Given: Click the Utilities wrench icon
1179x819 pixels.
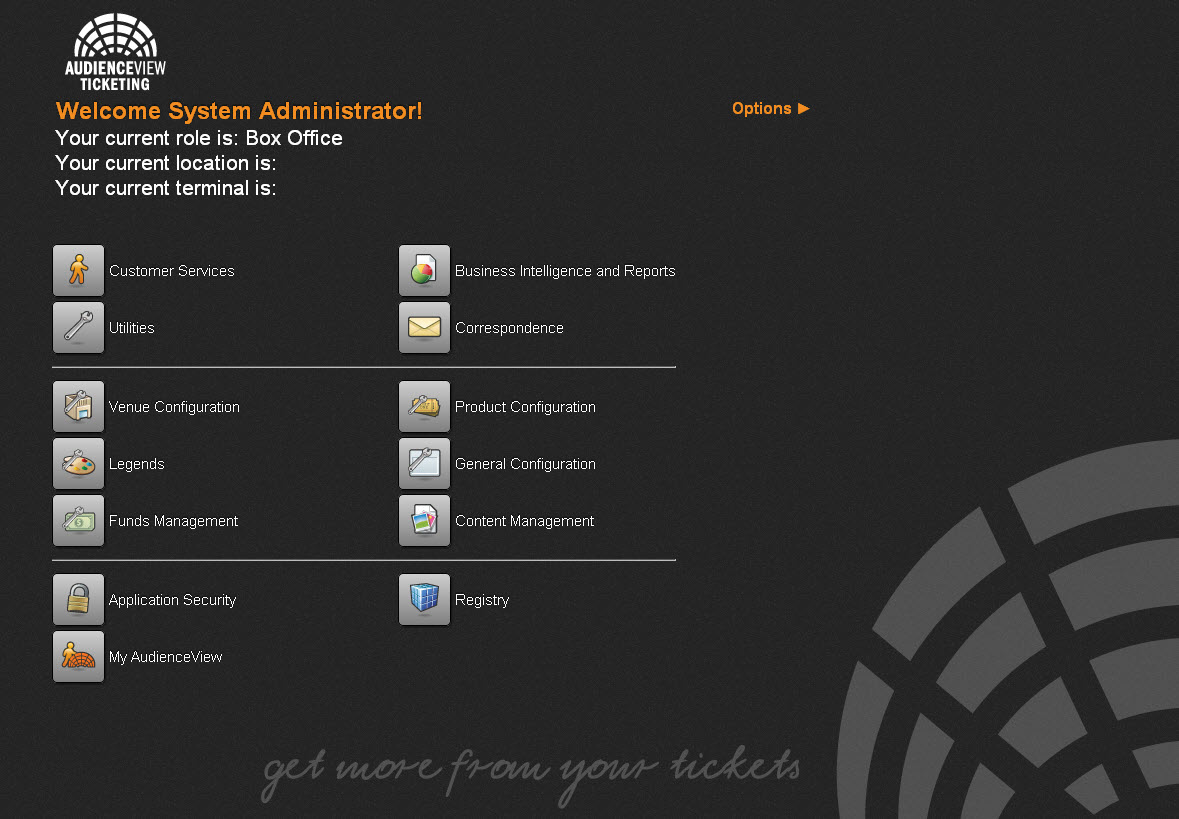Looking at the screenshot, I should (78, 327).
